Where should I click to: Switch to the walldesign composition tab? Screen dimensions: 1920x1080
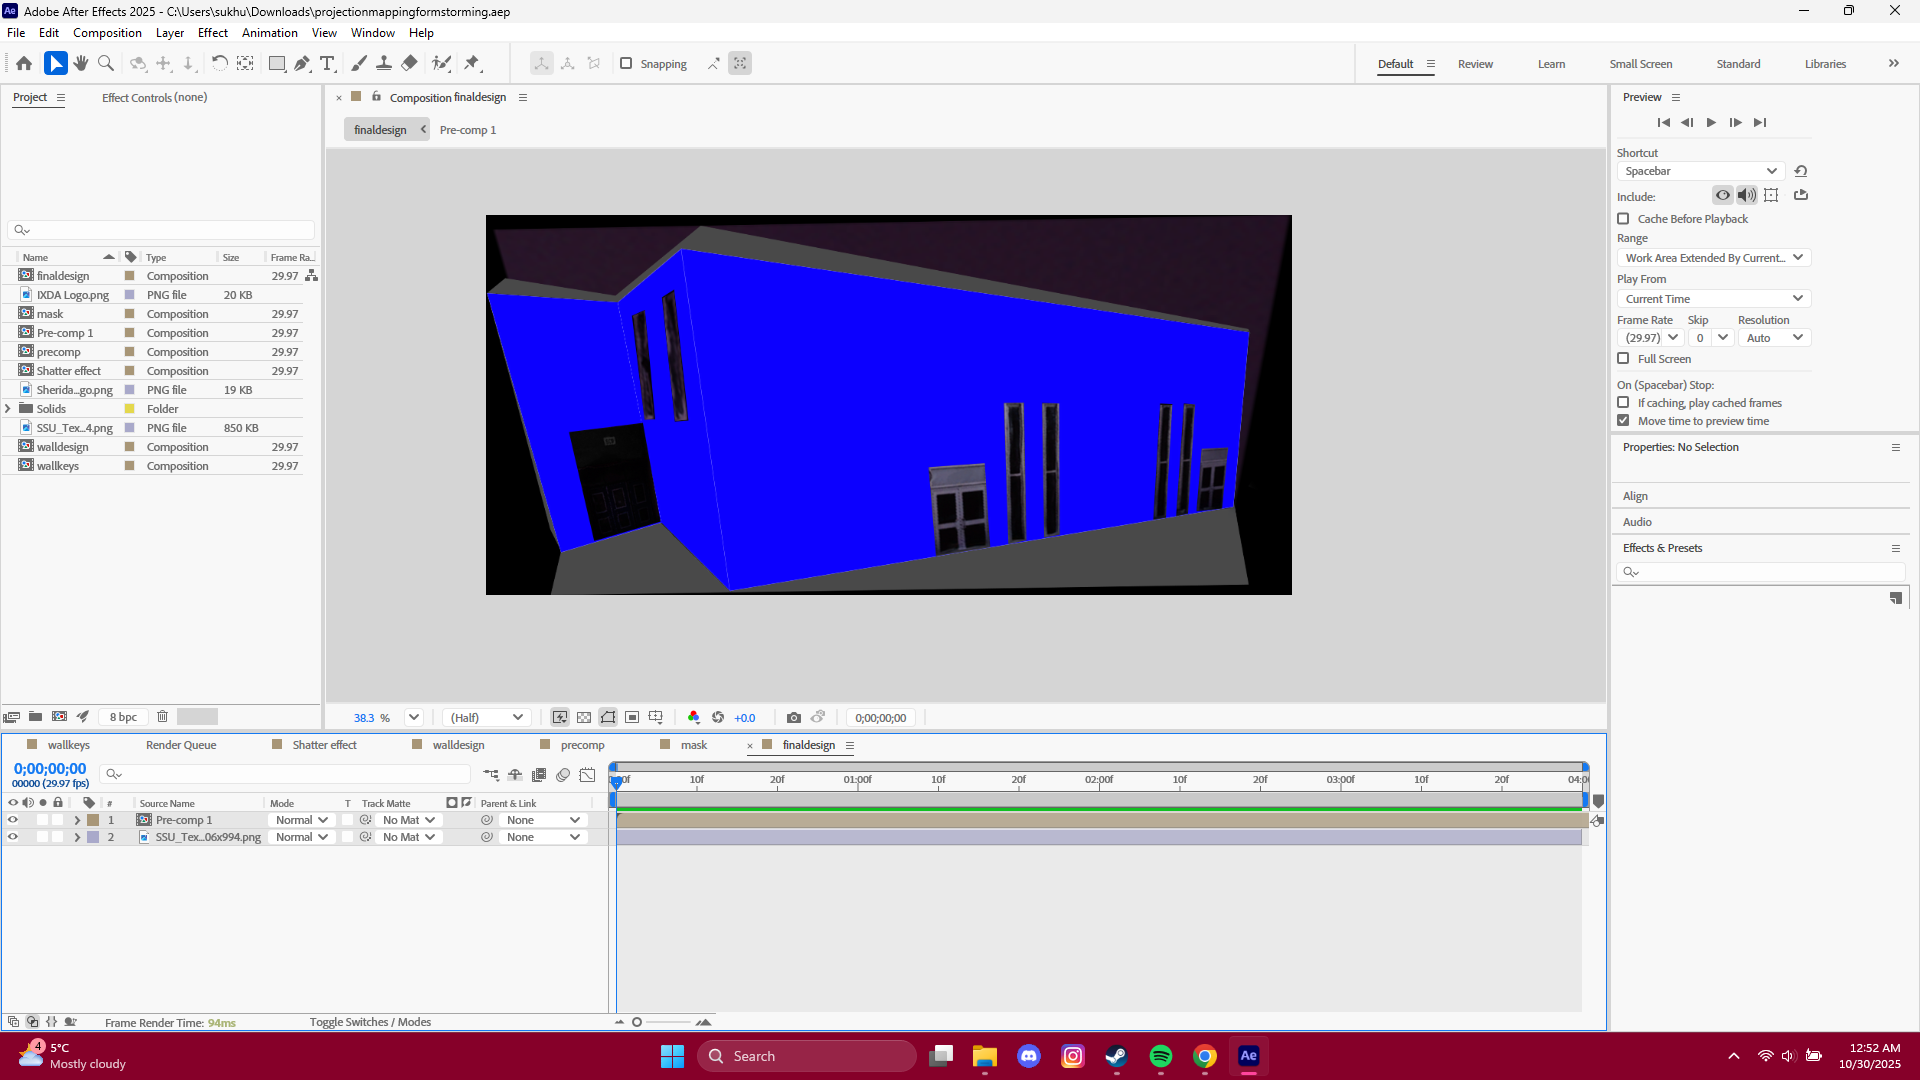459,744
